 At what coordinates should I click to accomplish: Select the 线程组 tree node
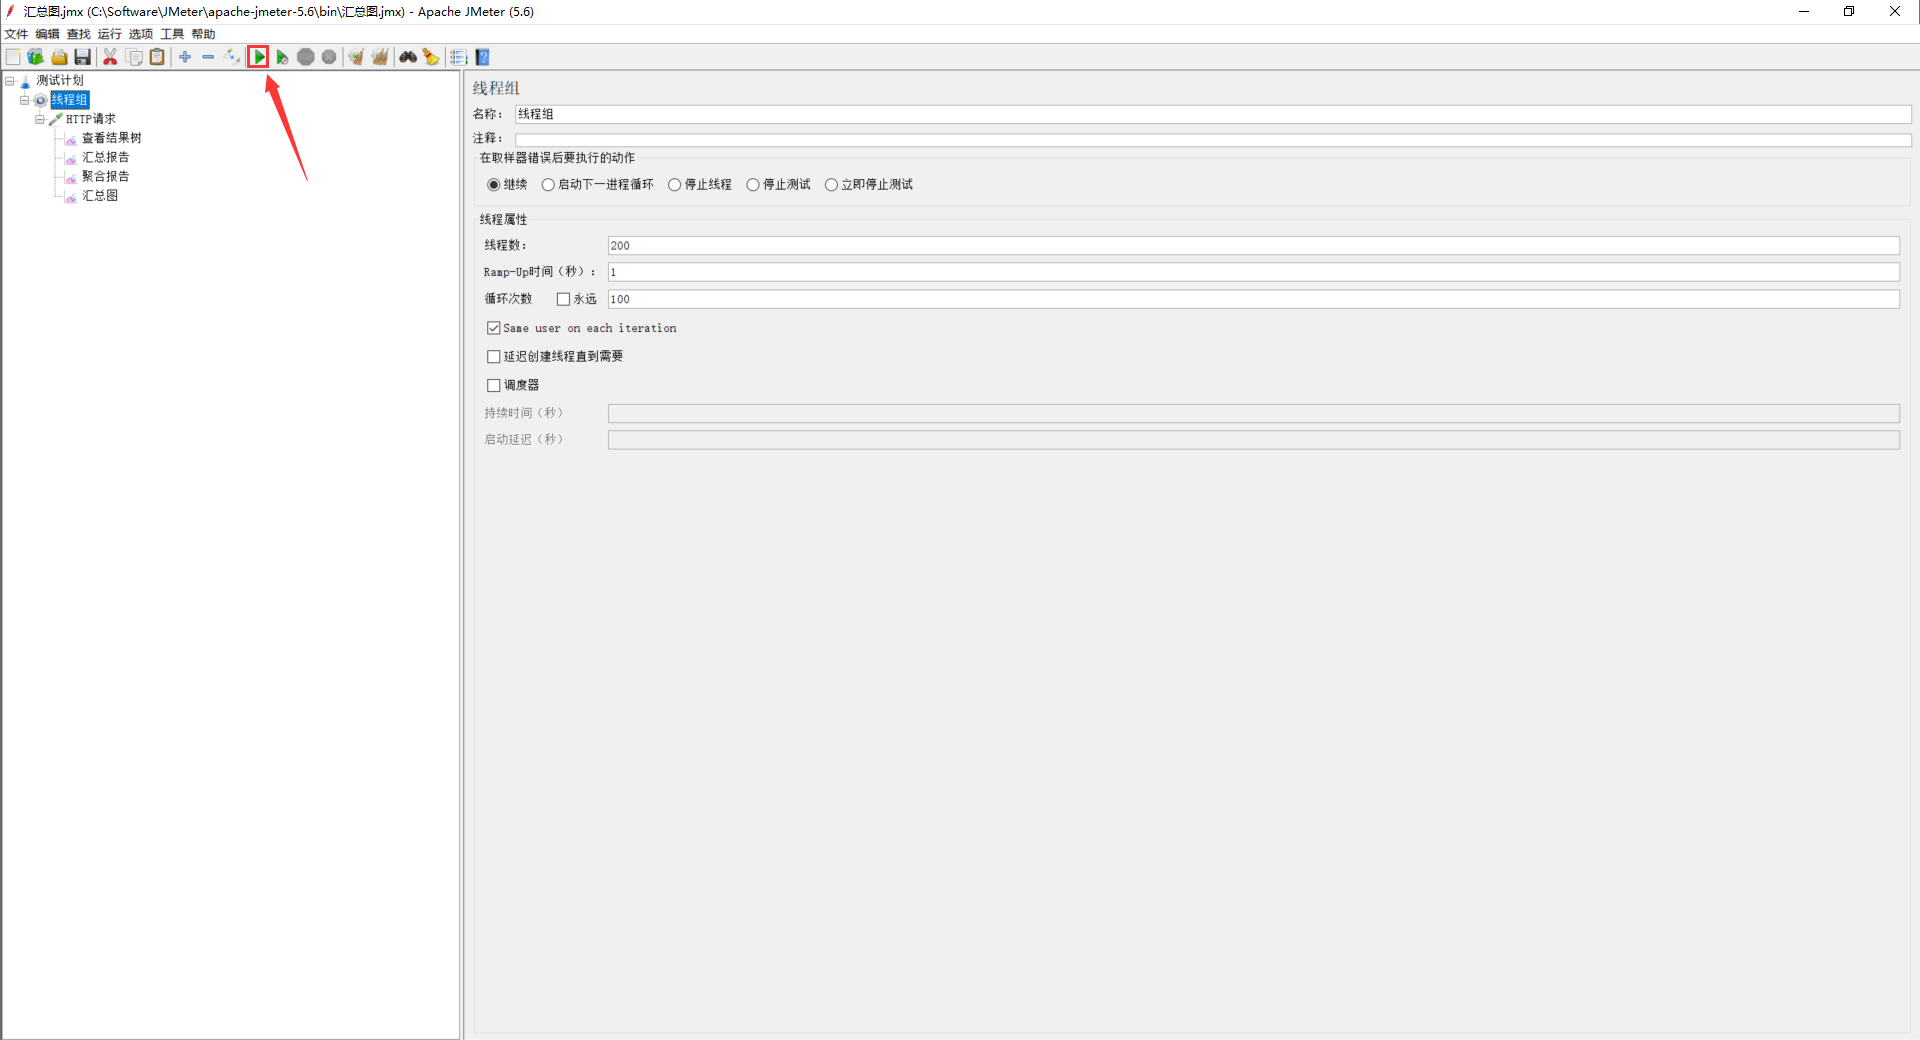[70, 100]
